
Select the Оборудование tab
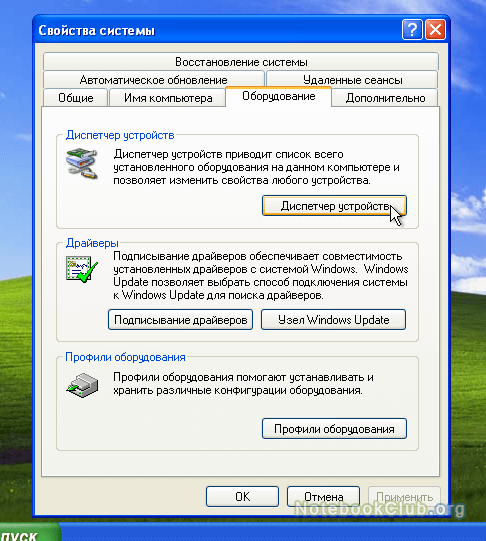(x=278, y=96)
